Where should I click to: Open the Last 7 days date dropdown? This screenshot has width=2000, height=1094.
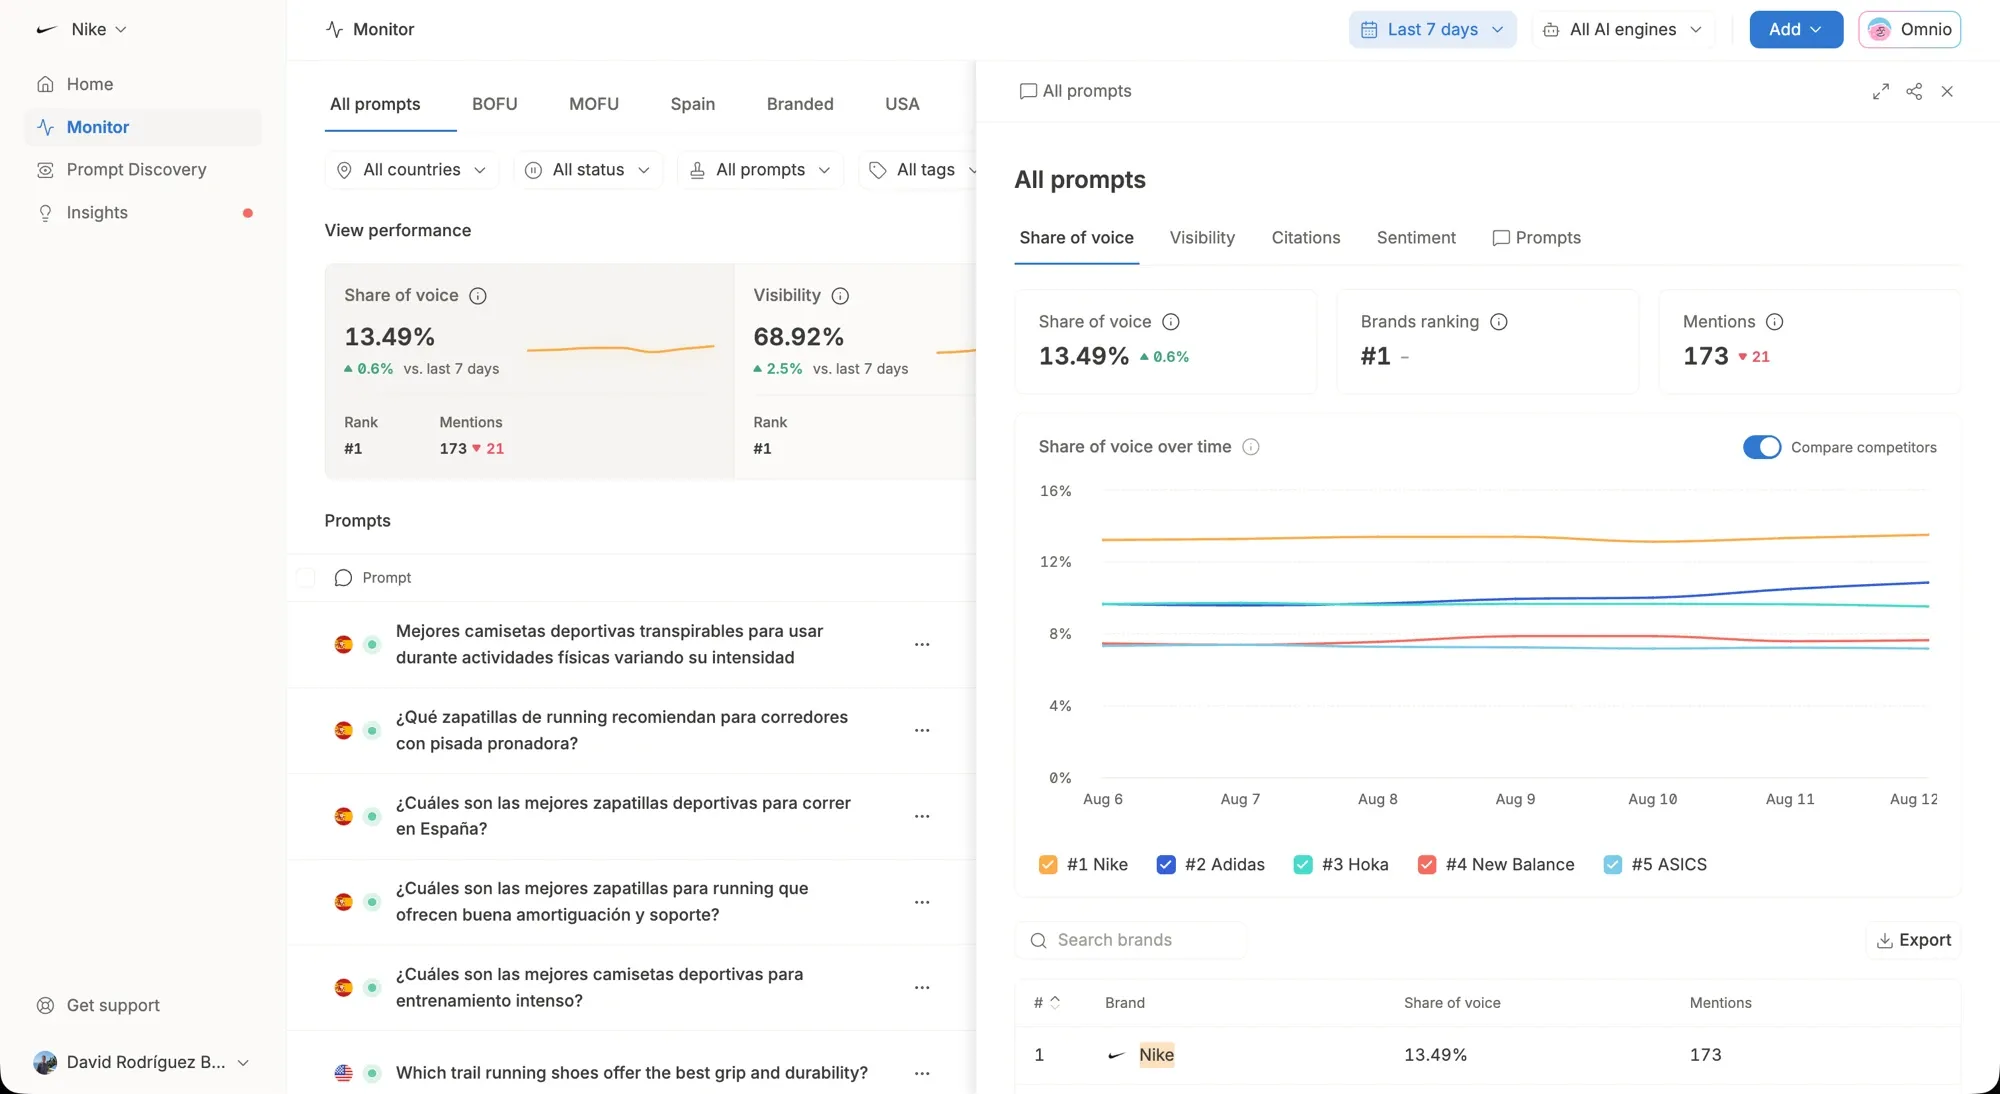(x=1432, y=30)
